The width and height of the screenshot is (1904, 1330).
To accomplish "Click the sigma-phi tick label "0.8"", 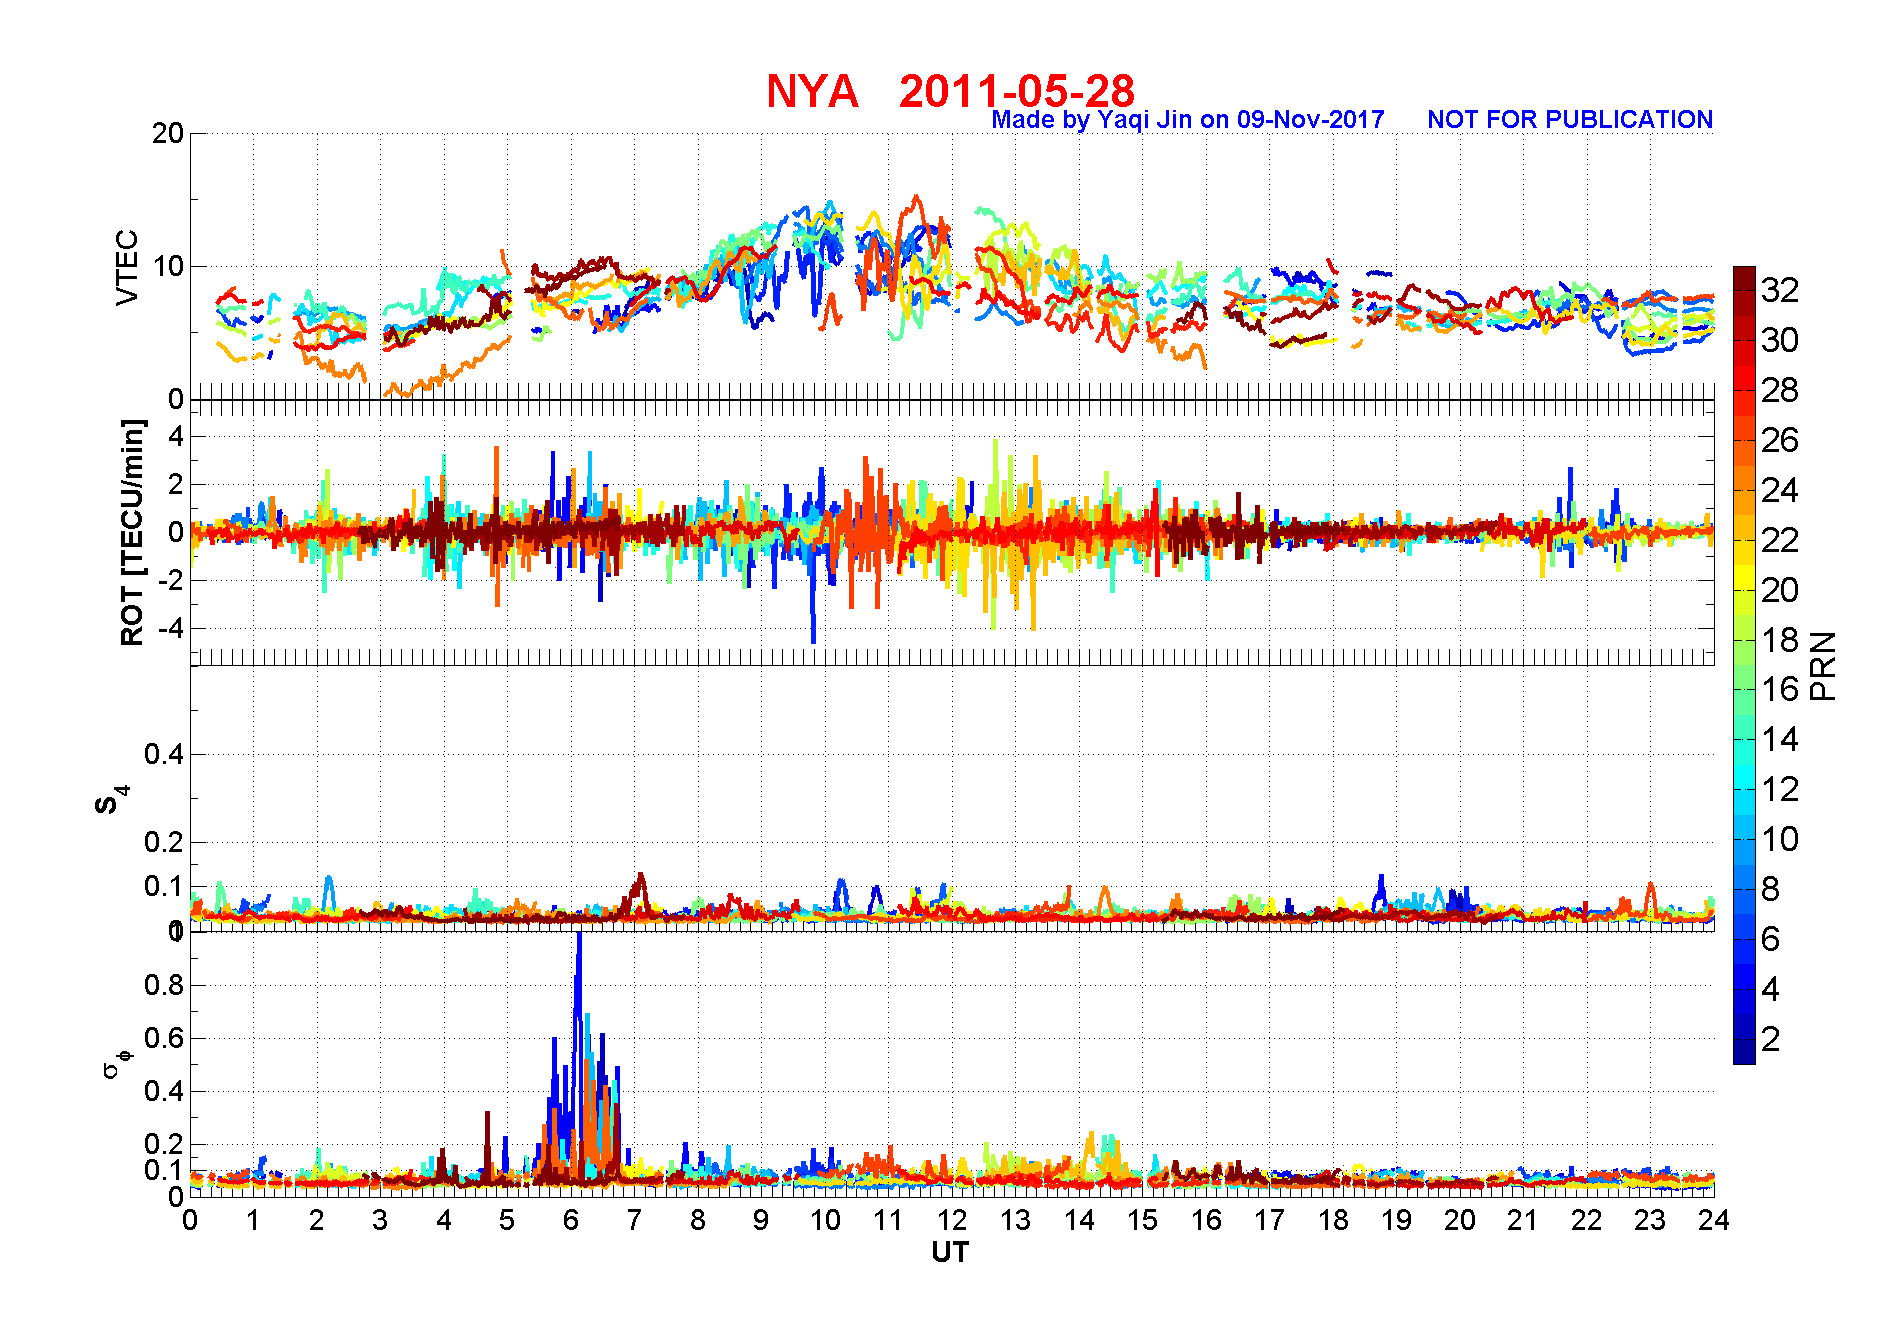I will point(164,985).
